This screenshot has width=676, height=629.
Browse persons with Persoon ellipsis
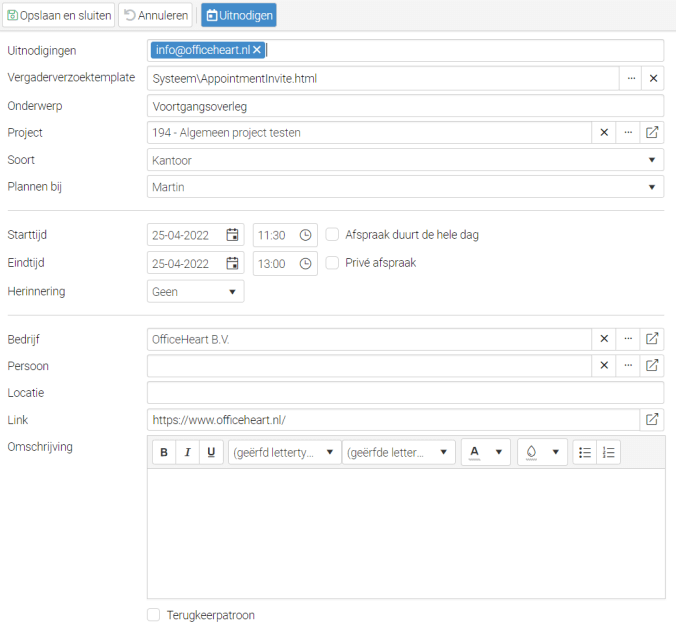[x=628, y=366]
